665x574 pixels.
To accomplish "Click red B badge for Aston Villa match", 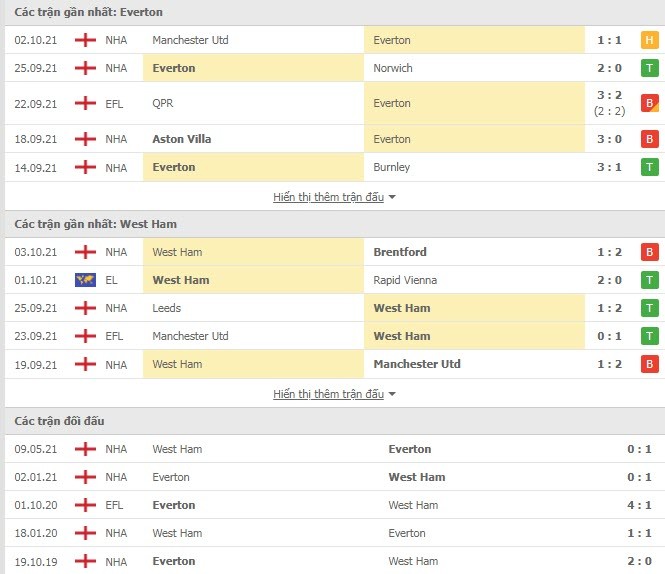I will point(649,139).
